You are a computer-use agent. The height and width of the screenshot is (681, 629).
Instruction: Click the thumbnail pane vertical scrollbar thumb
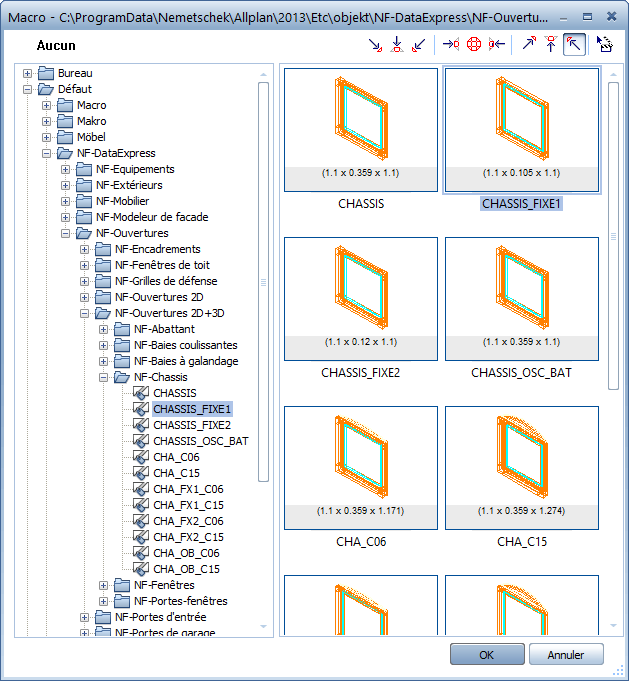click(x=613, y=236)
